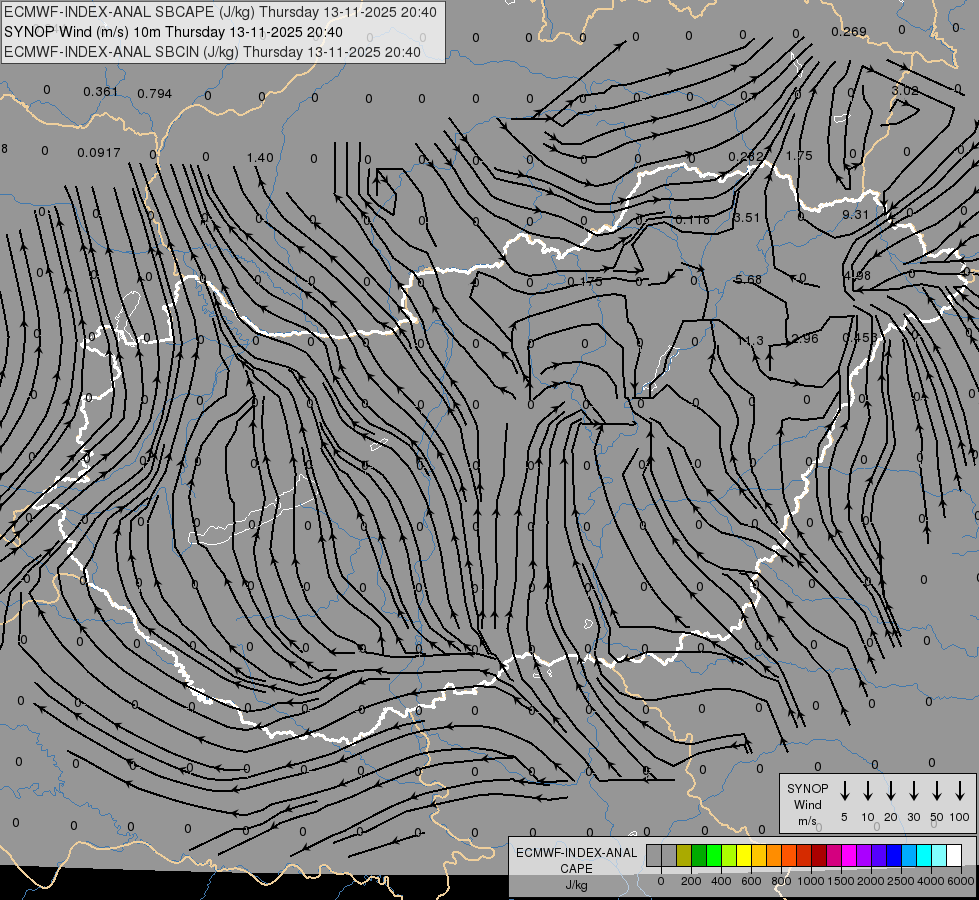Click the 0.794 CAPE value on map
The height and width of the screenshot is (900, 979).
coord(154,94)
